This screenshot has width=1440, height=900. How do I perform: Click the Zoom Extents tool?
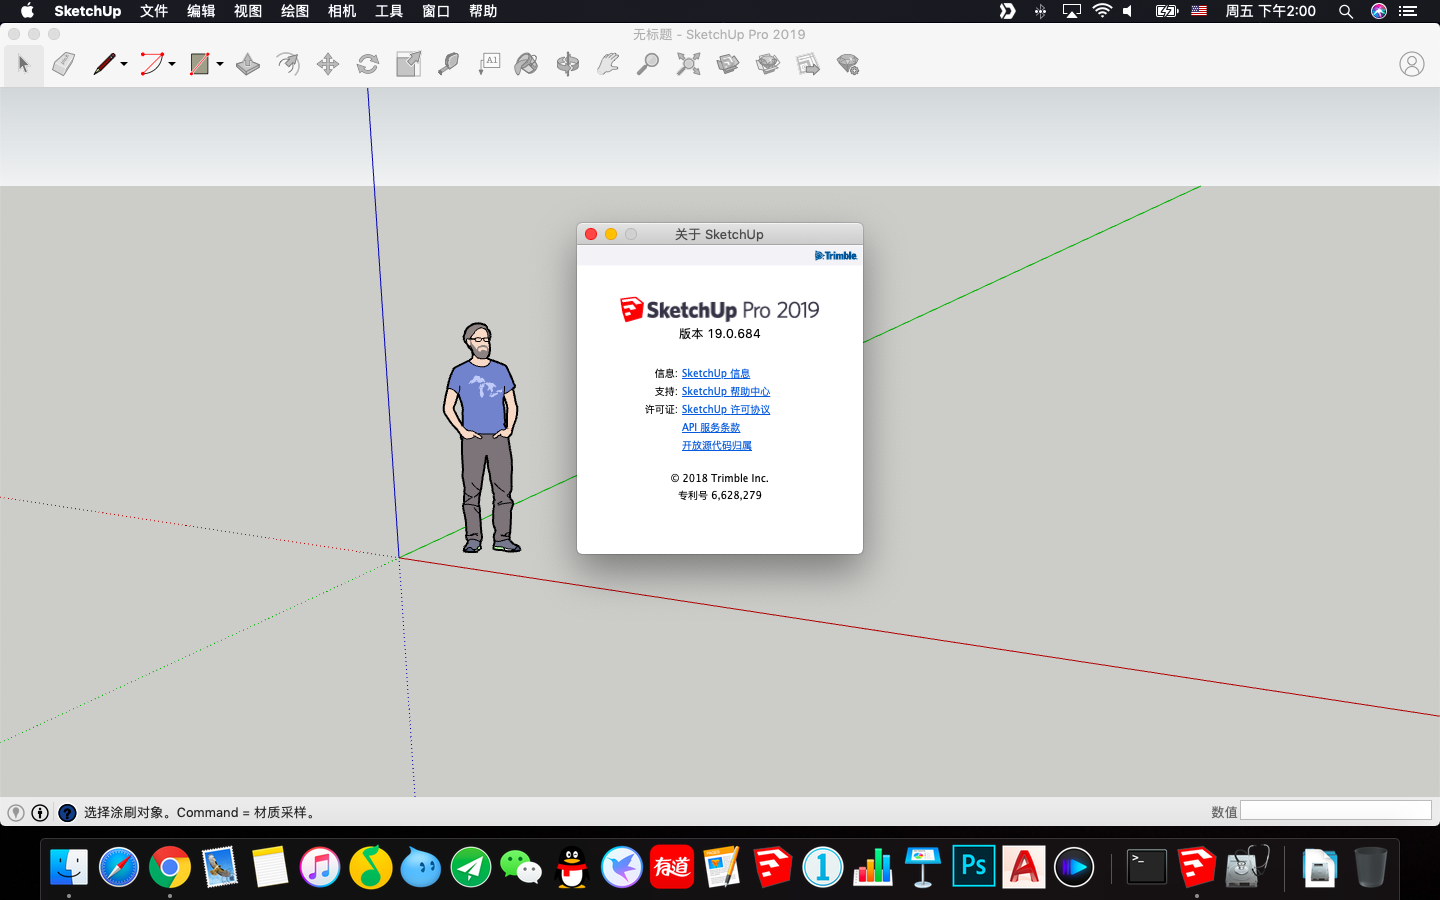point(688,65)
